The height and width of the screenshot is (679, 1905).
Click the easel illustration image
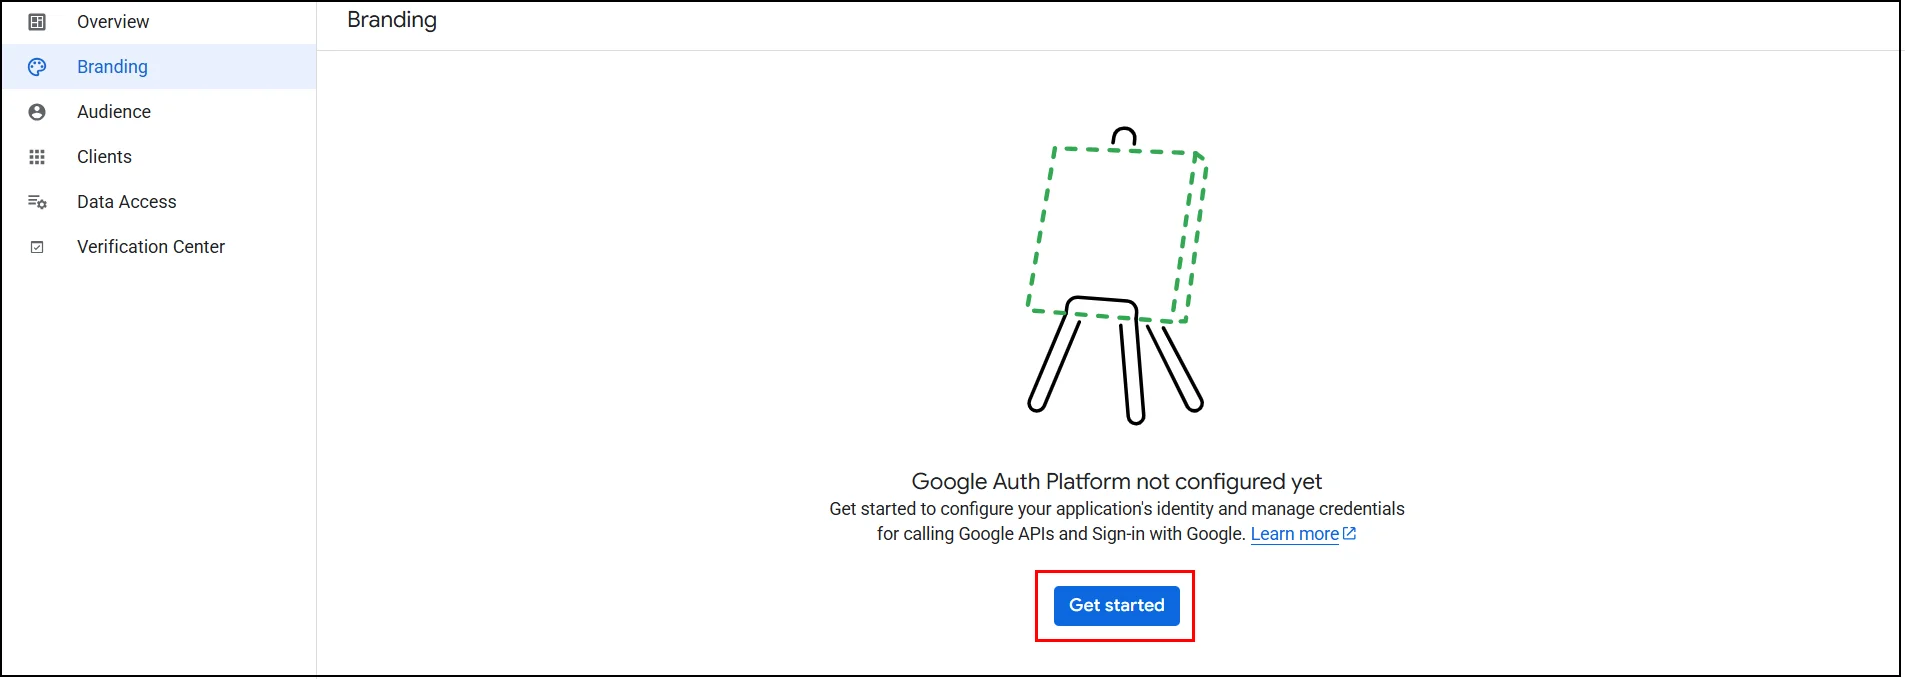point(1117,276)
